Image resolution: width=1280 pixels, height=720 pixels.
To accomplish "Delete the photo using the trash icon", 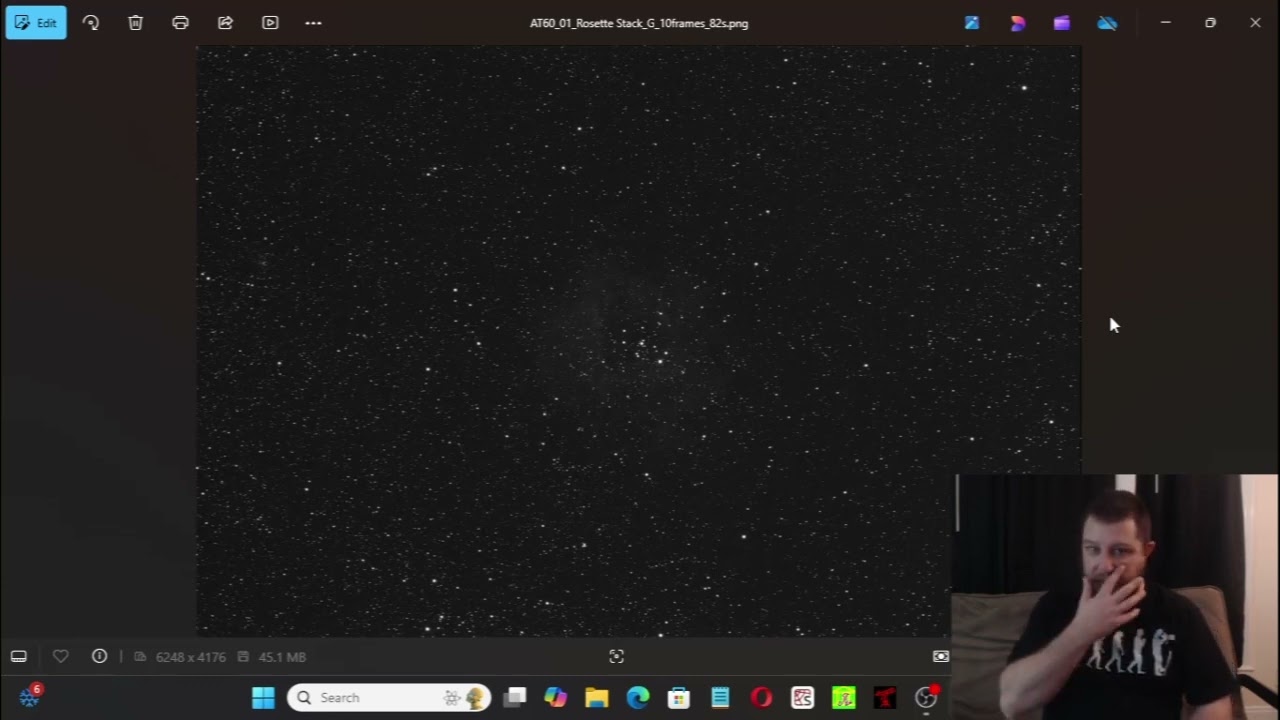I will point(136,23).
